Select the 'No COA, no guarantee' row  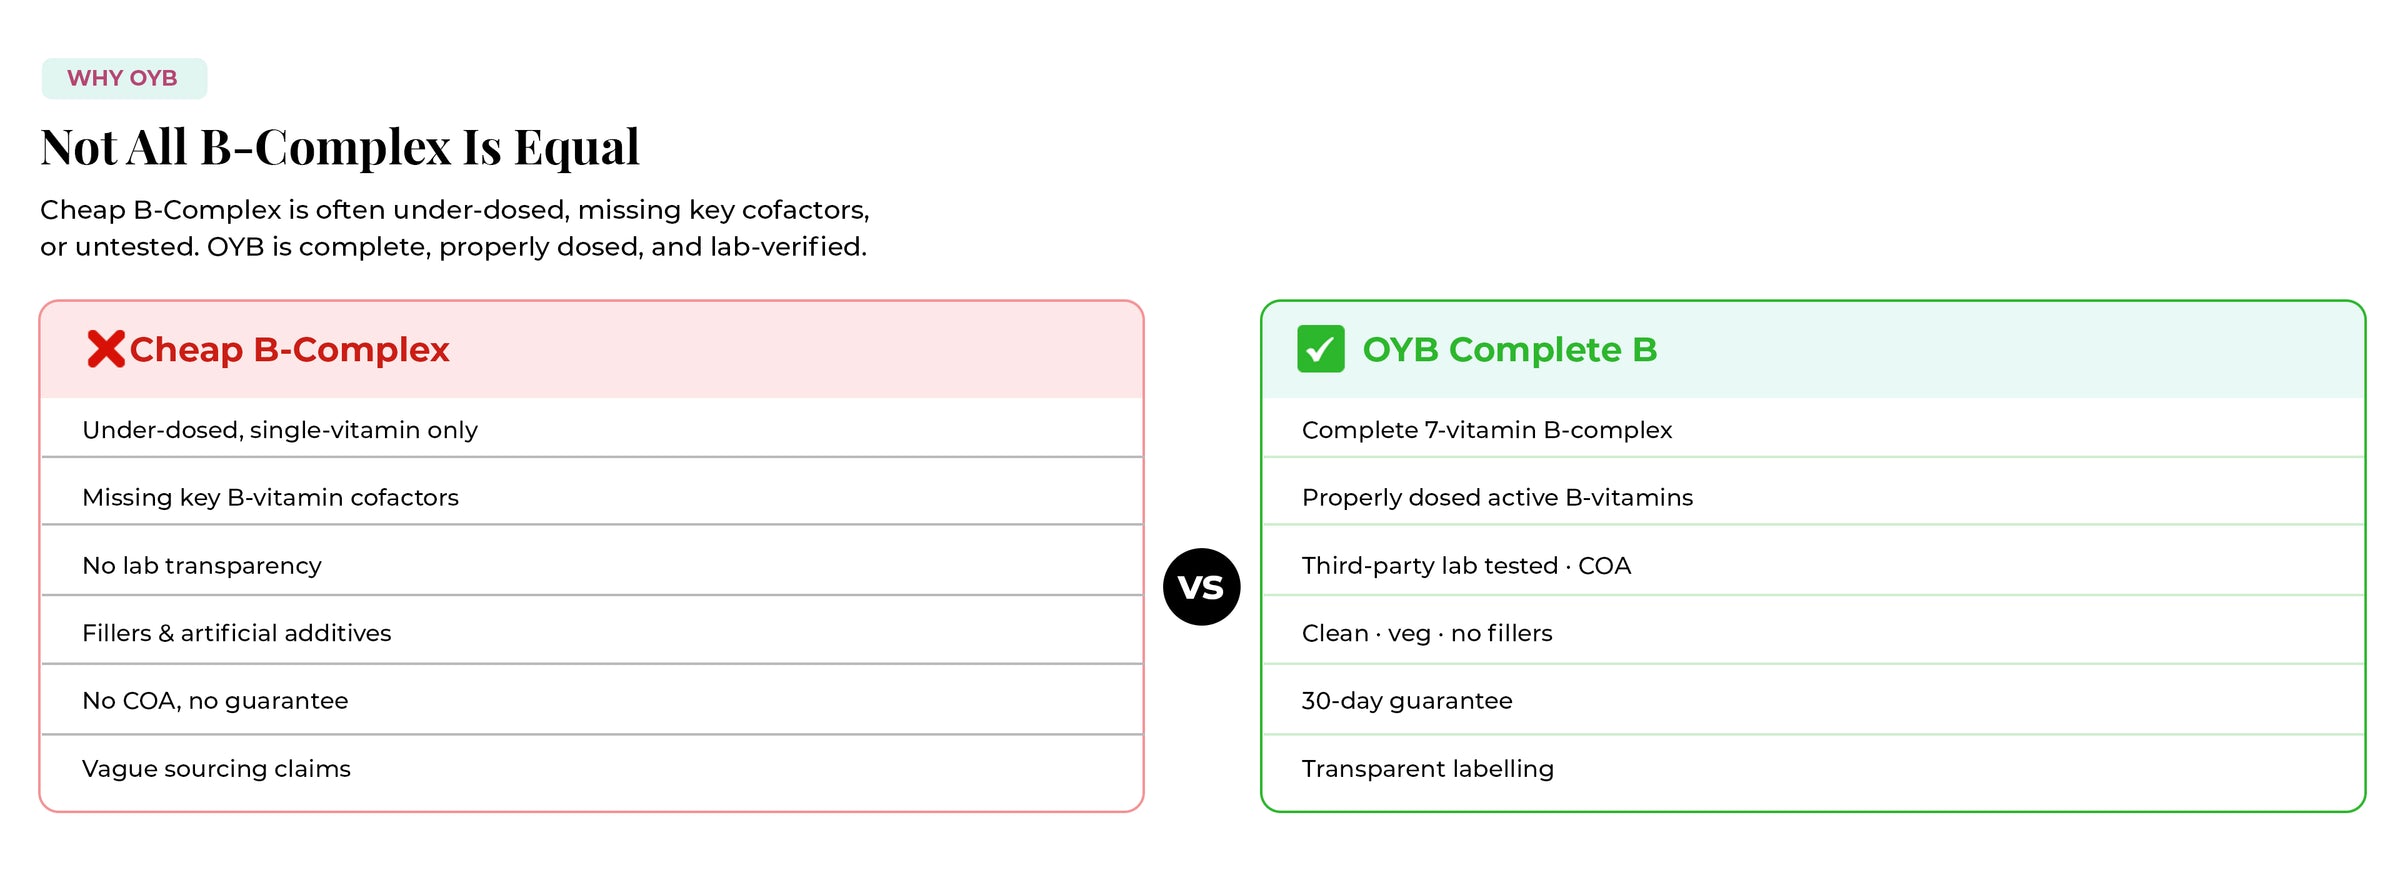592,700
